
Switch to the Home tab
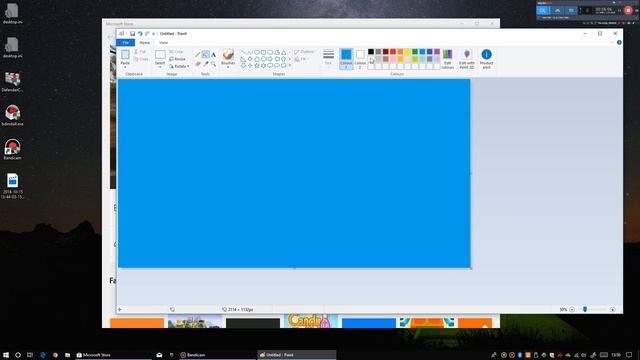(x=144, y=42)
